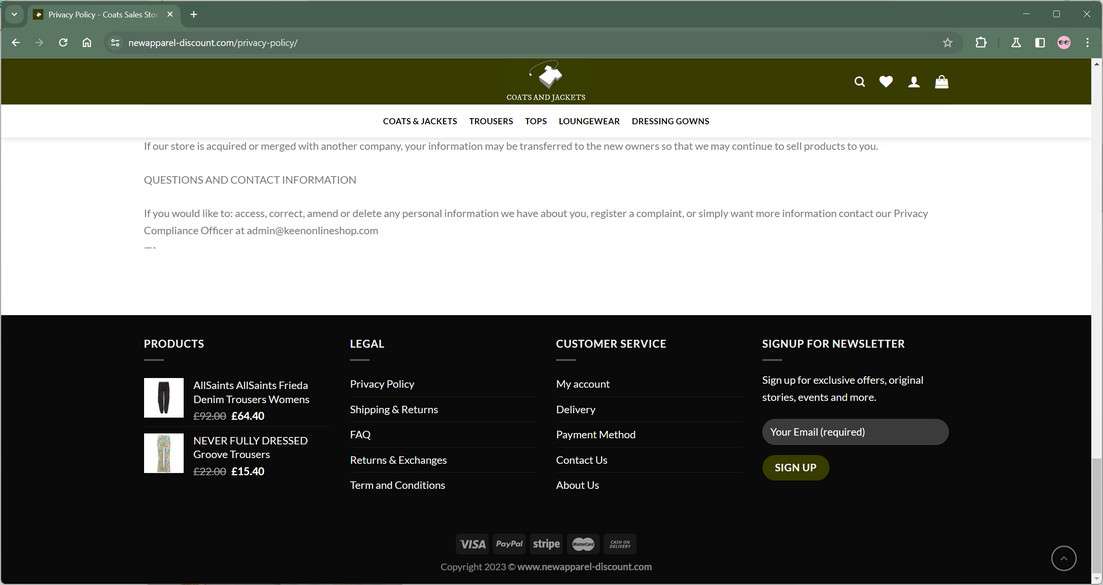Open the search icon in the header

[x=859, y=82]
